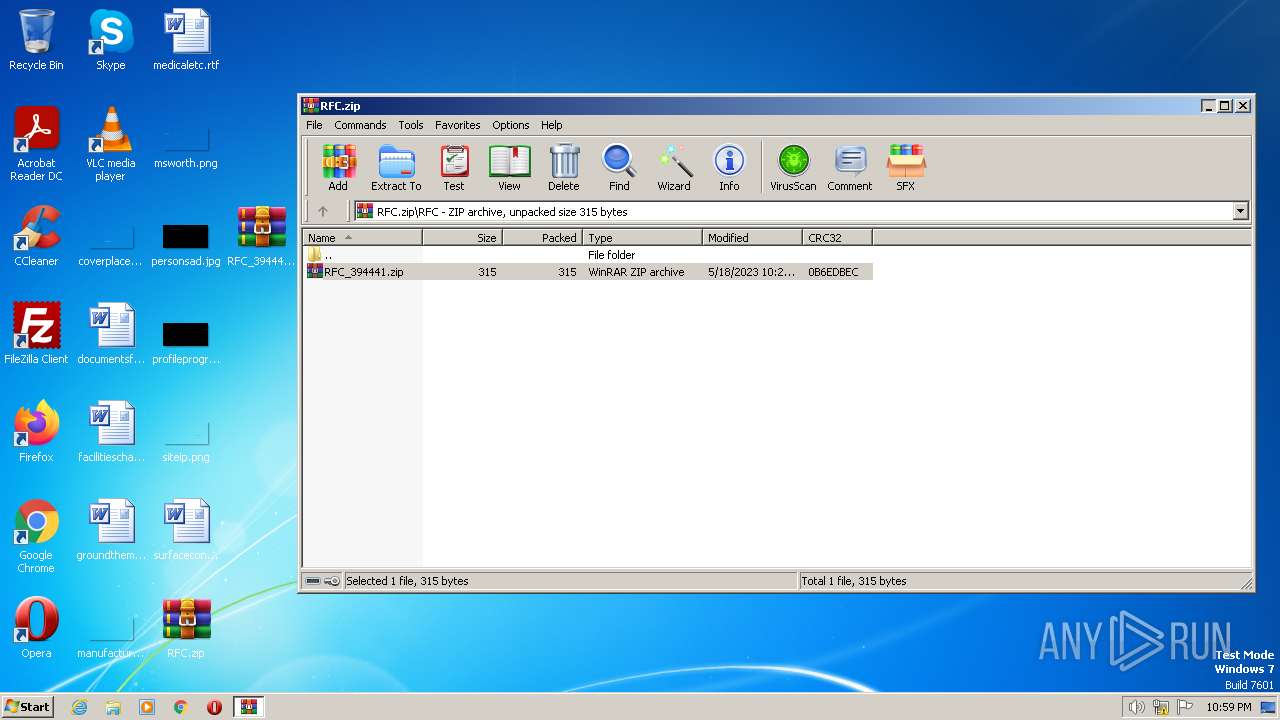Sort by the Name column header
The height and width of the screenshot is (720, 1280).
(362, 238)
